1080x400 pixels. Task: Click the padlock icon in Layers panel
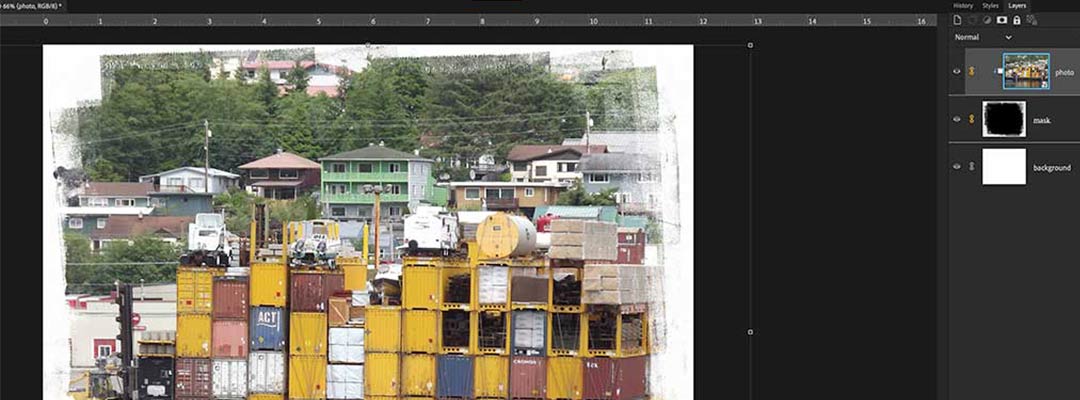pos(1017,20)
